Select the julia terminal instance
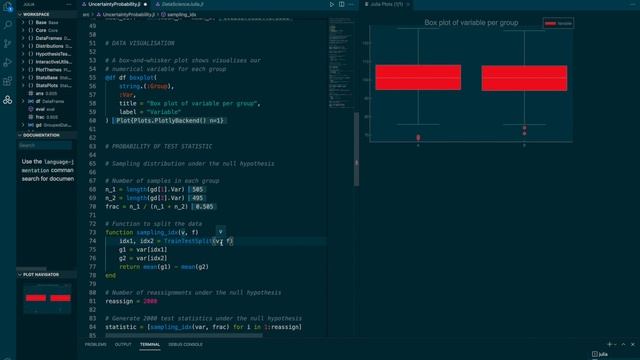 [x=600, y=354]
